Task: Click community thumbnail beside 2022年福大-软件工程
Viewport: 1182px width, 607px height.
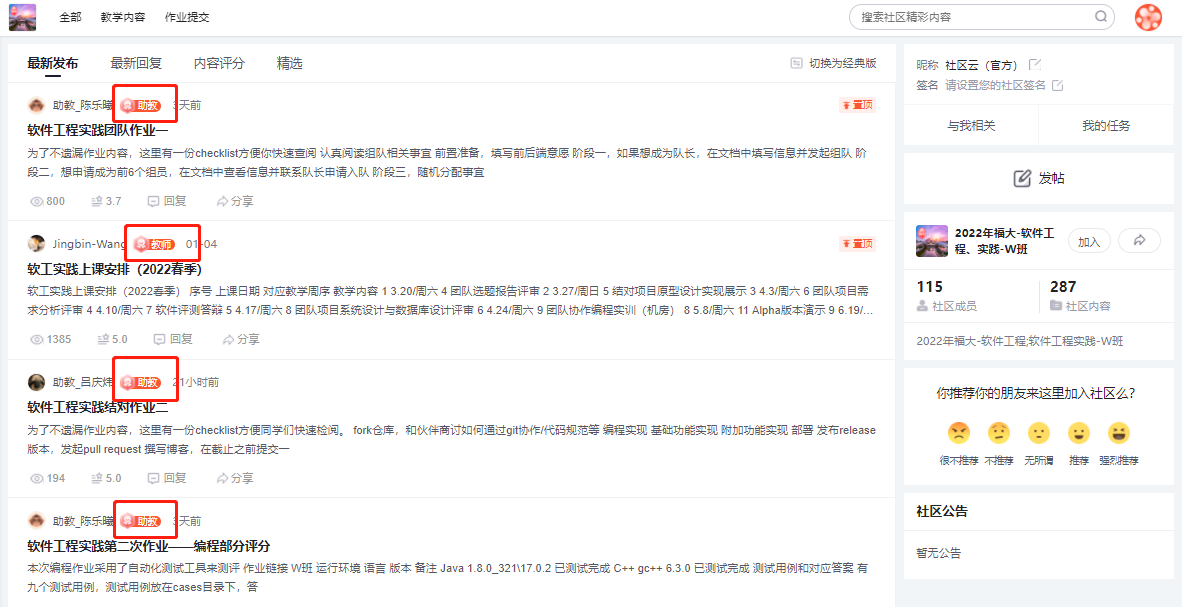Action: click(x=932, y=241)
